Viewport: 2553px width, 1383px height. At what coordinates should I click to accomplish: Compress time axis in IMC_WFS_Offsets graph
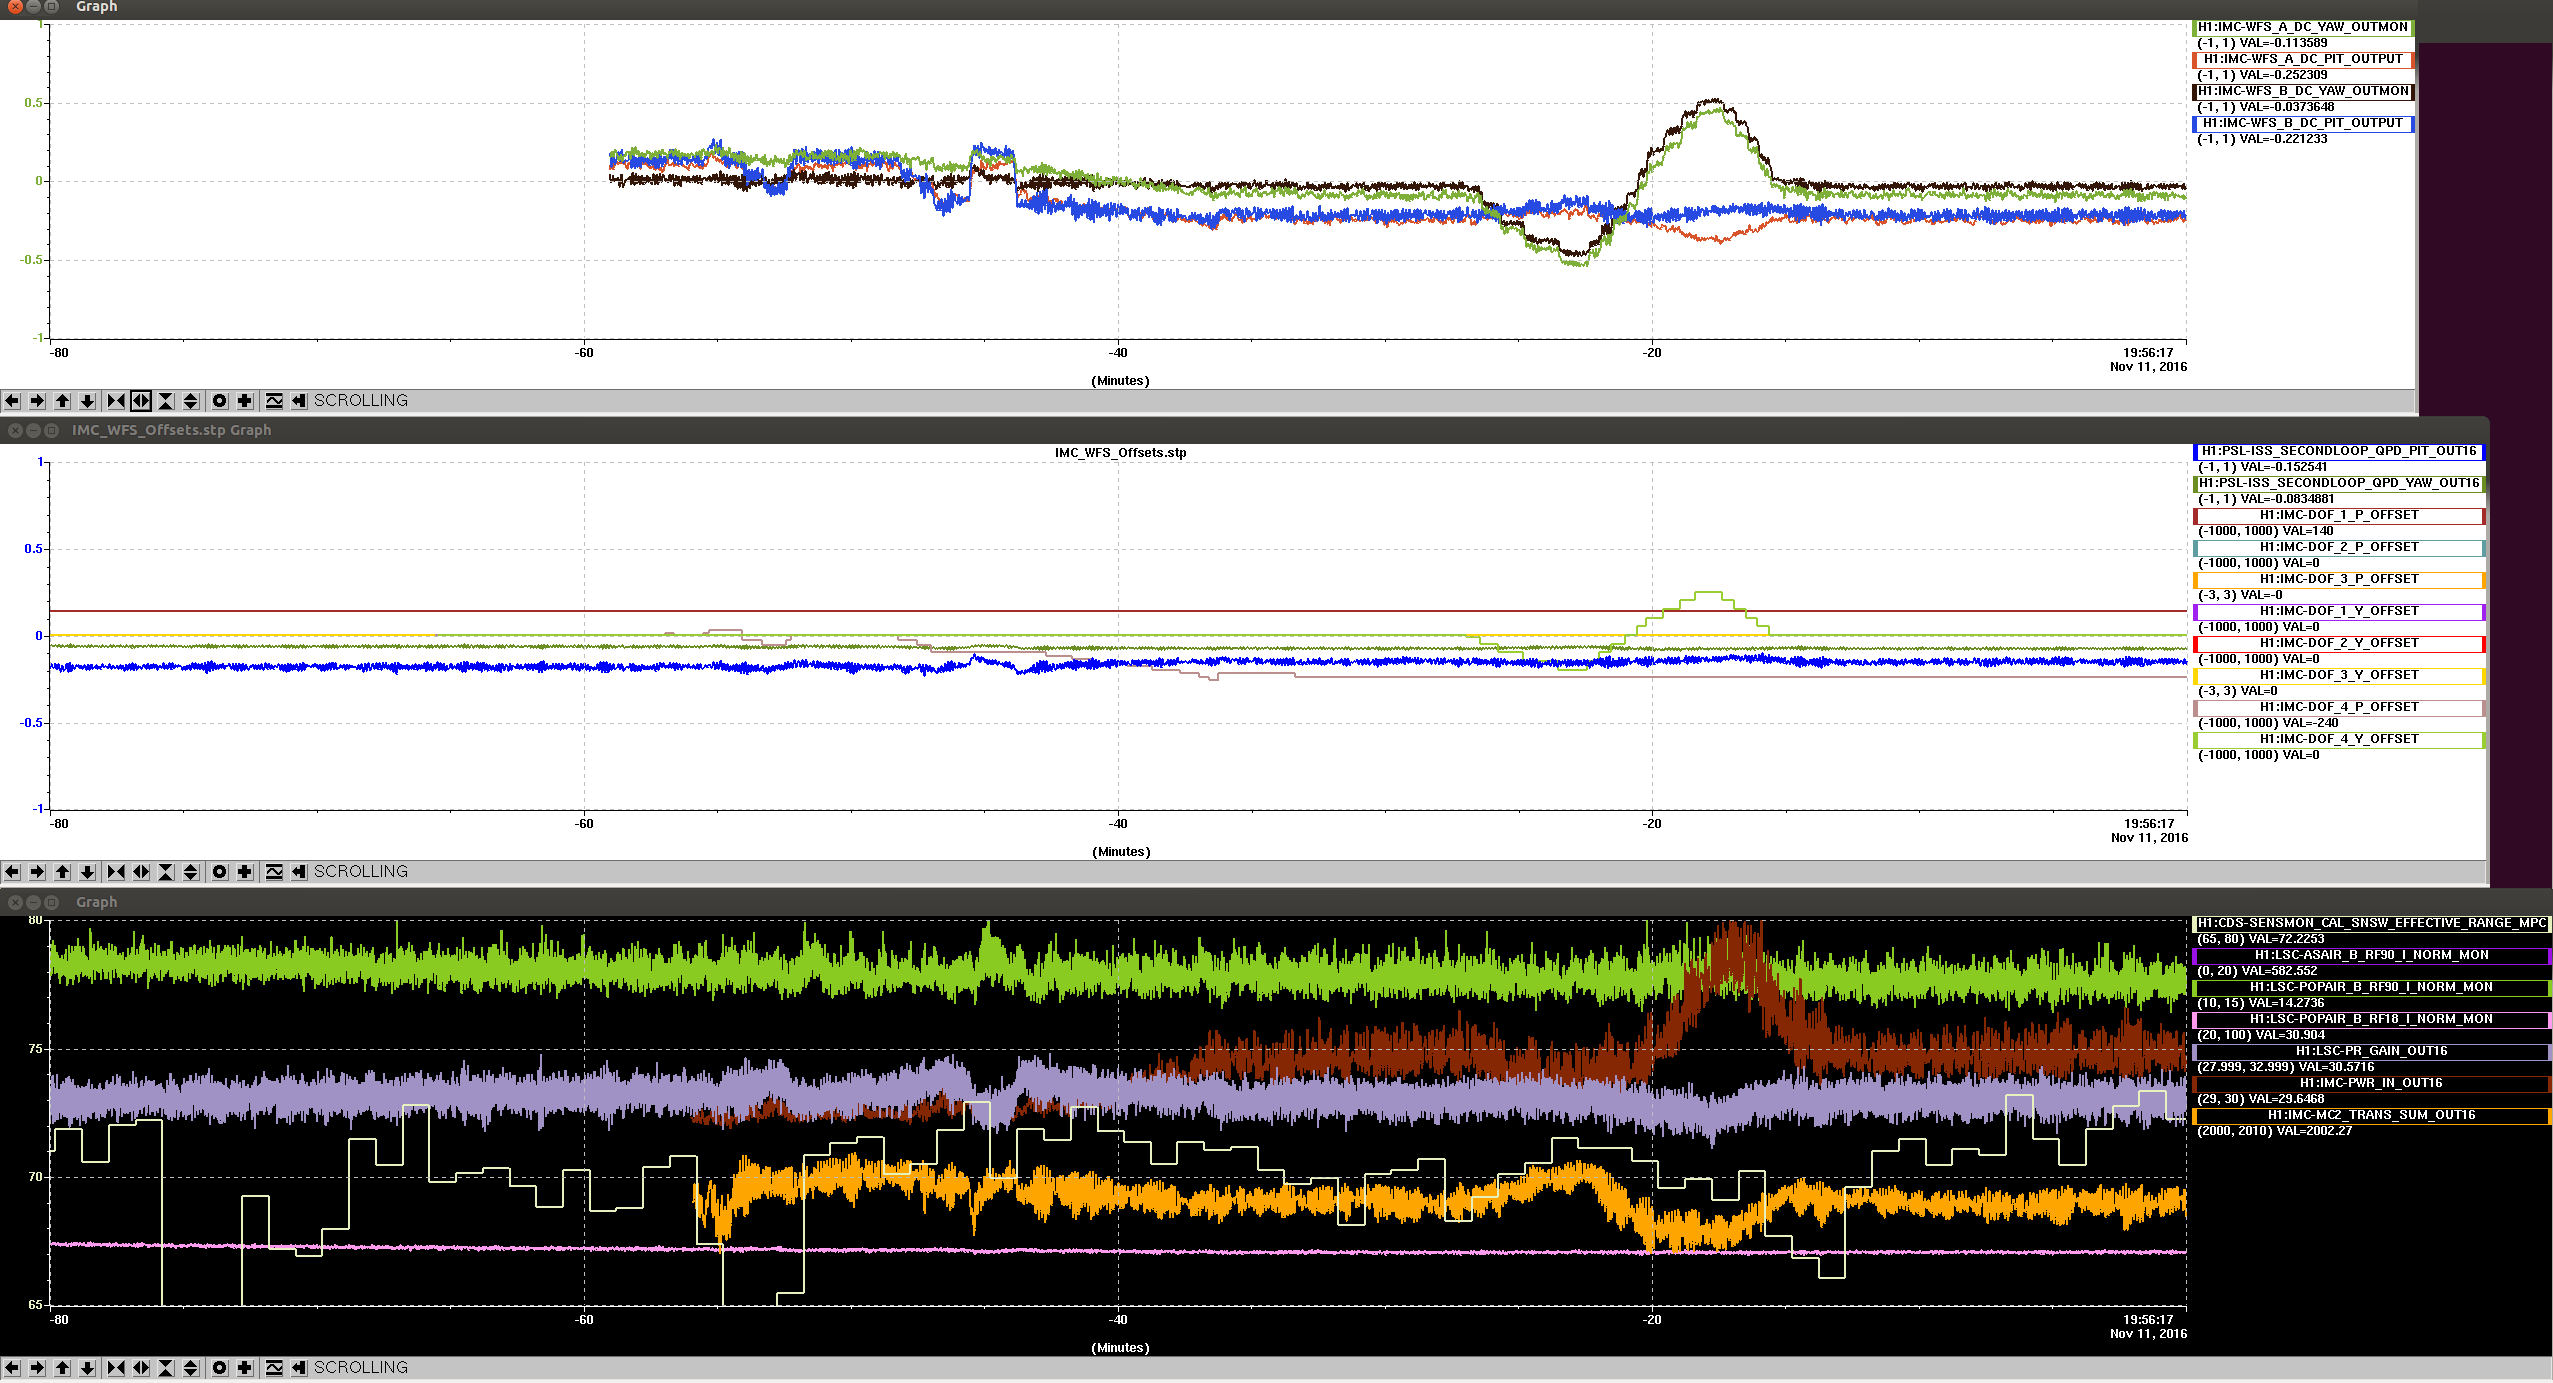pos(116,872)
